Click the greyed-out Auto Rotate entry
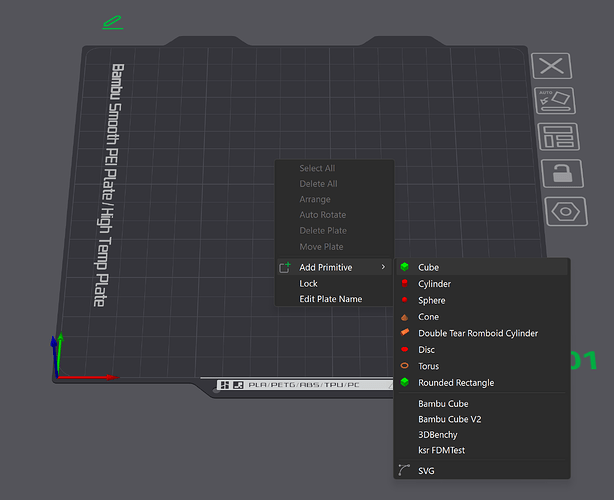This screenshot has height=500, width=614. [334, 215]
